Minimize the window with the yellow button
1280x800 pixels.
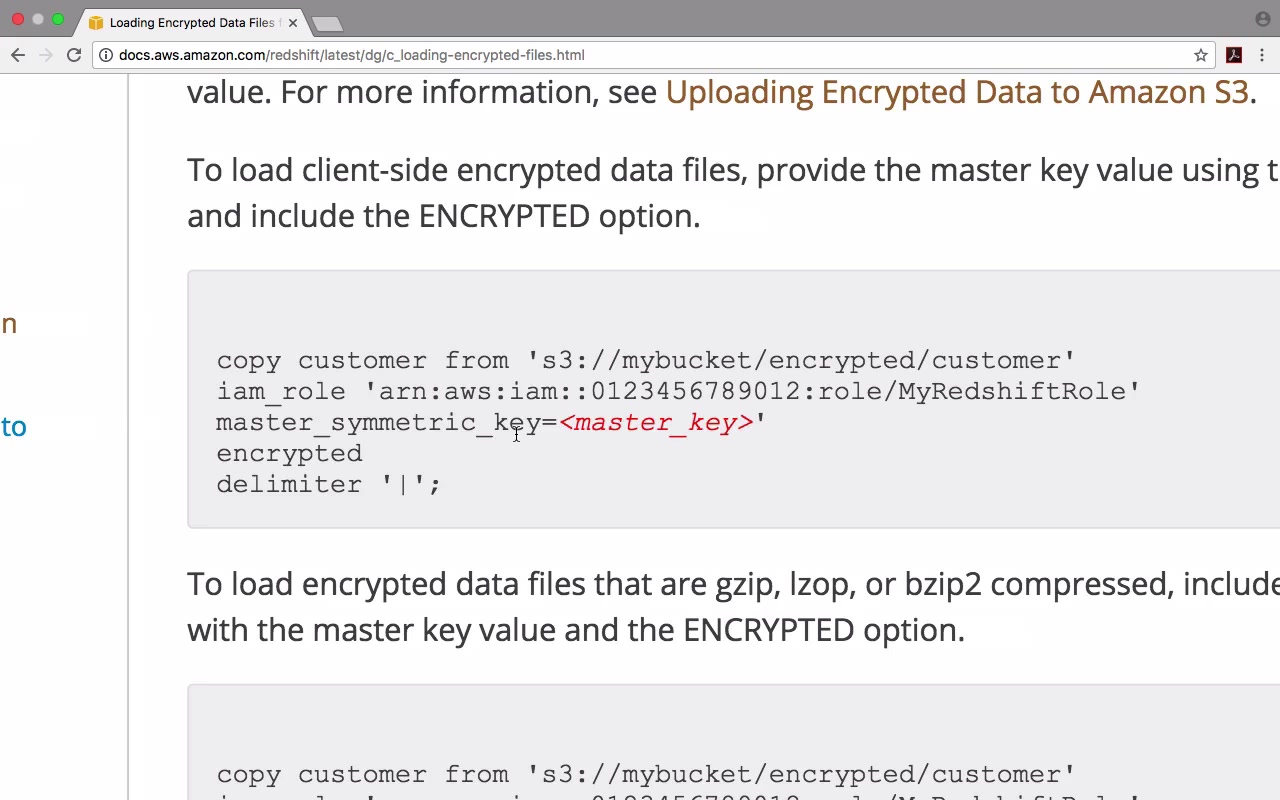[x=38, y=19]
